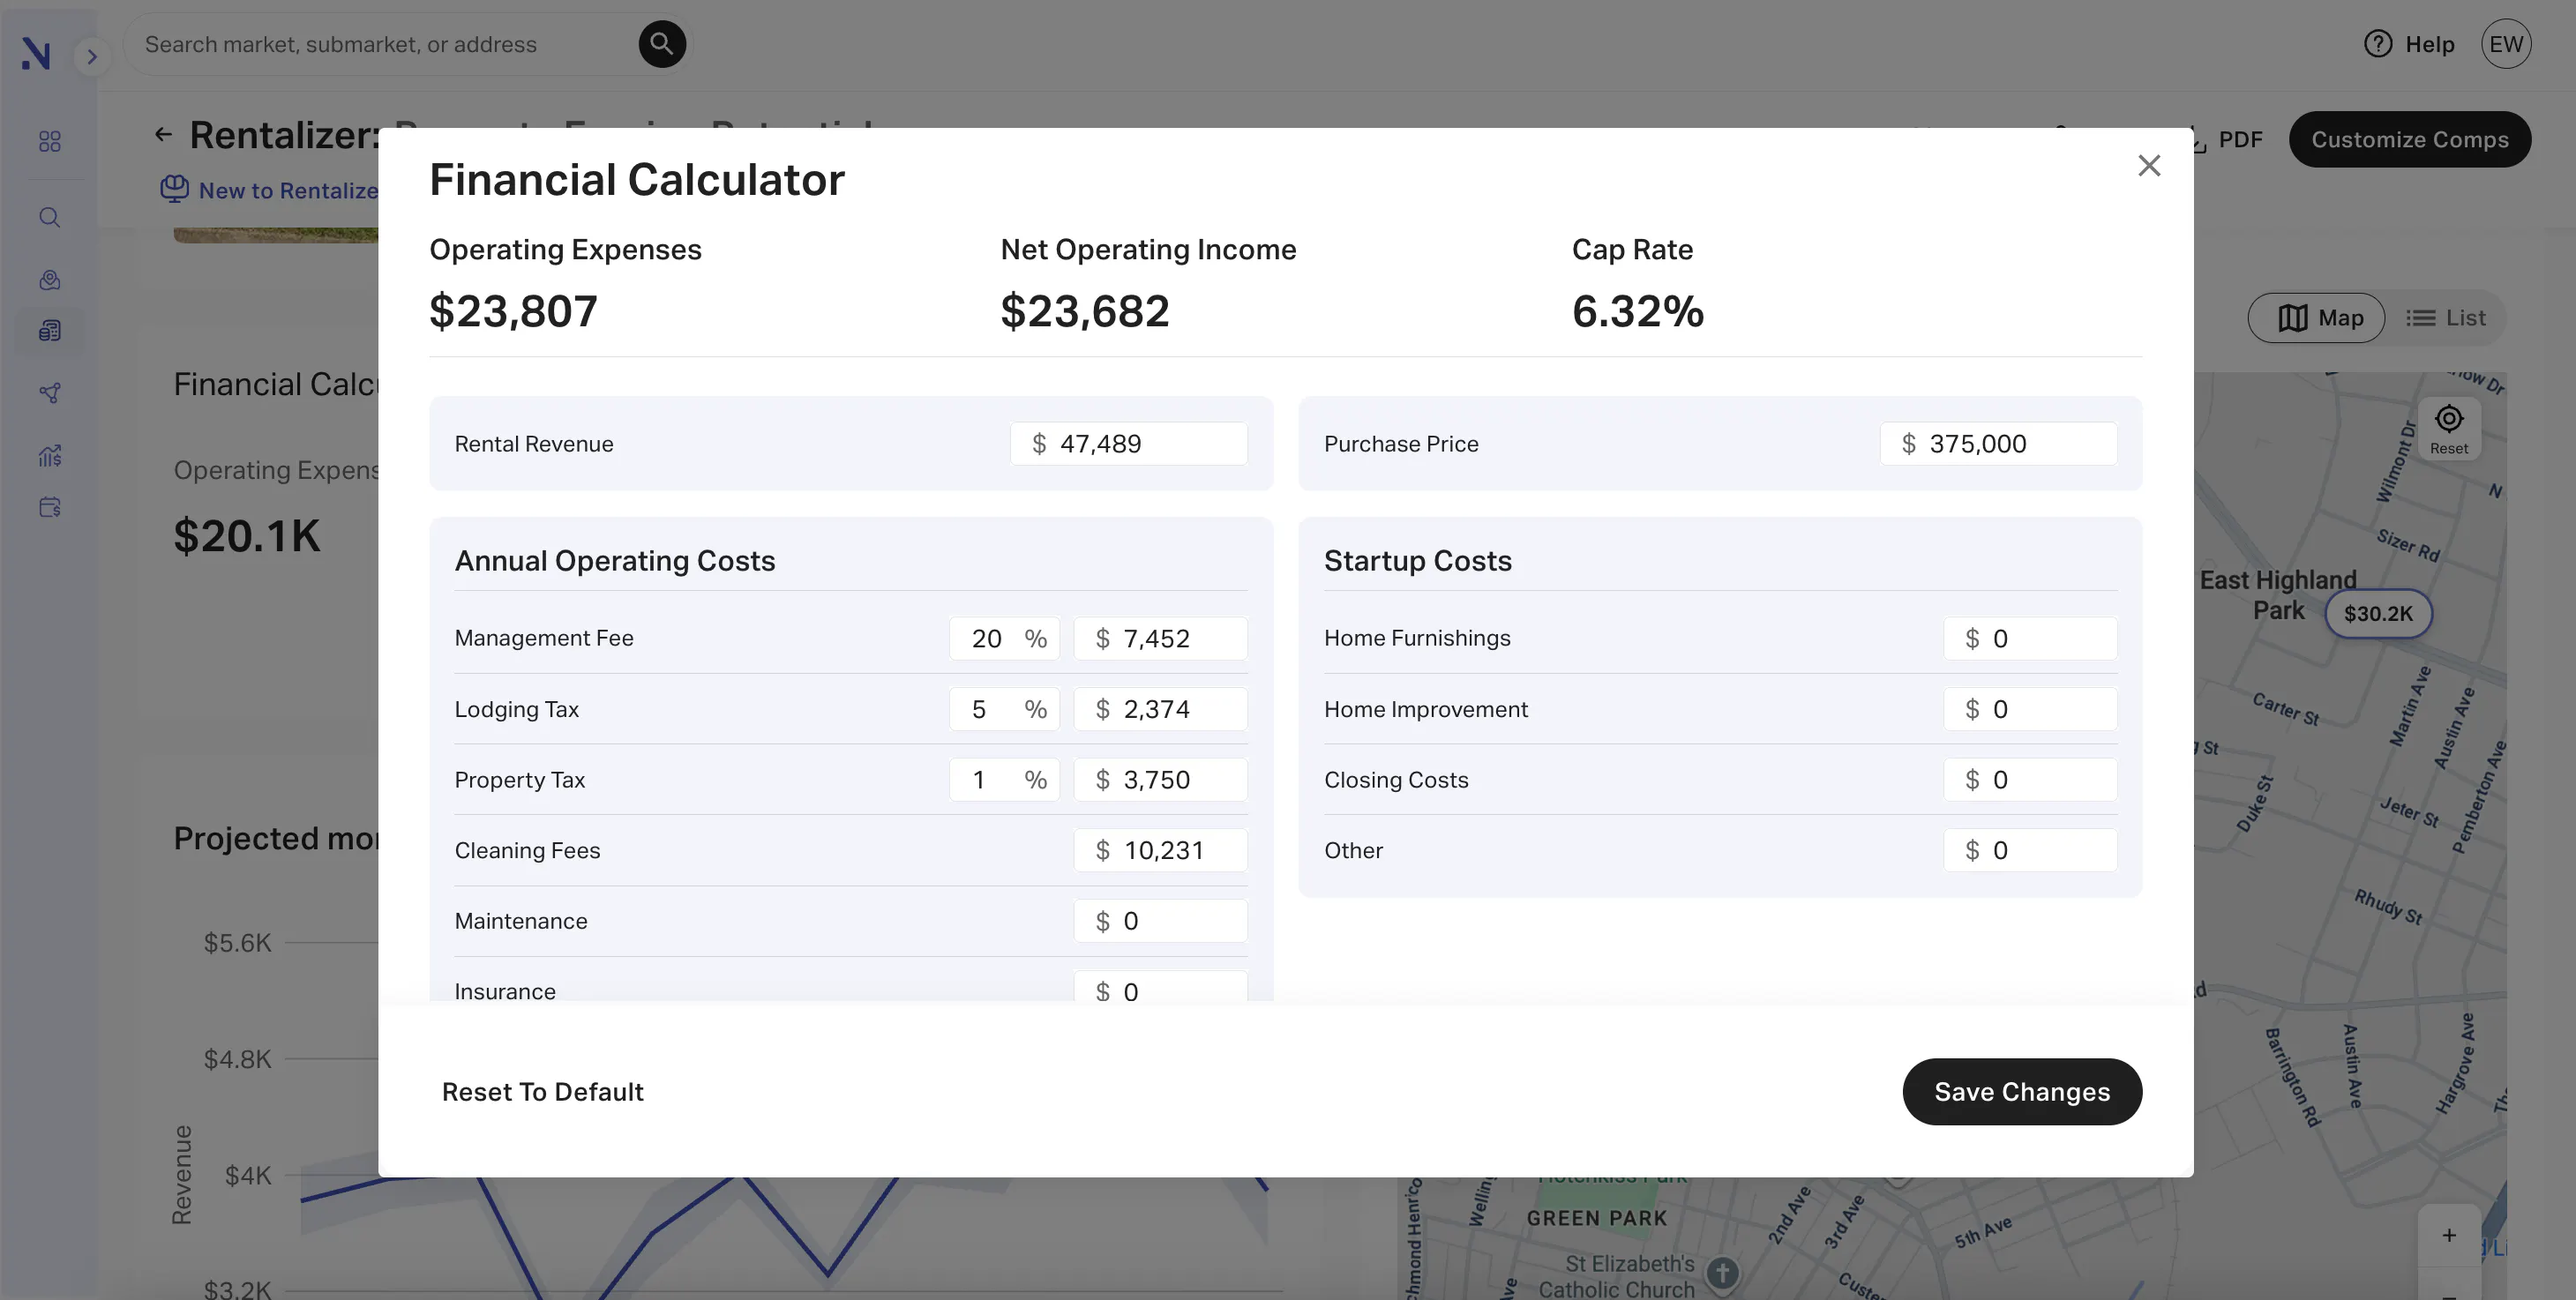Edit Other startup cost field

2030,851
